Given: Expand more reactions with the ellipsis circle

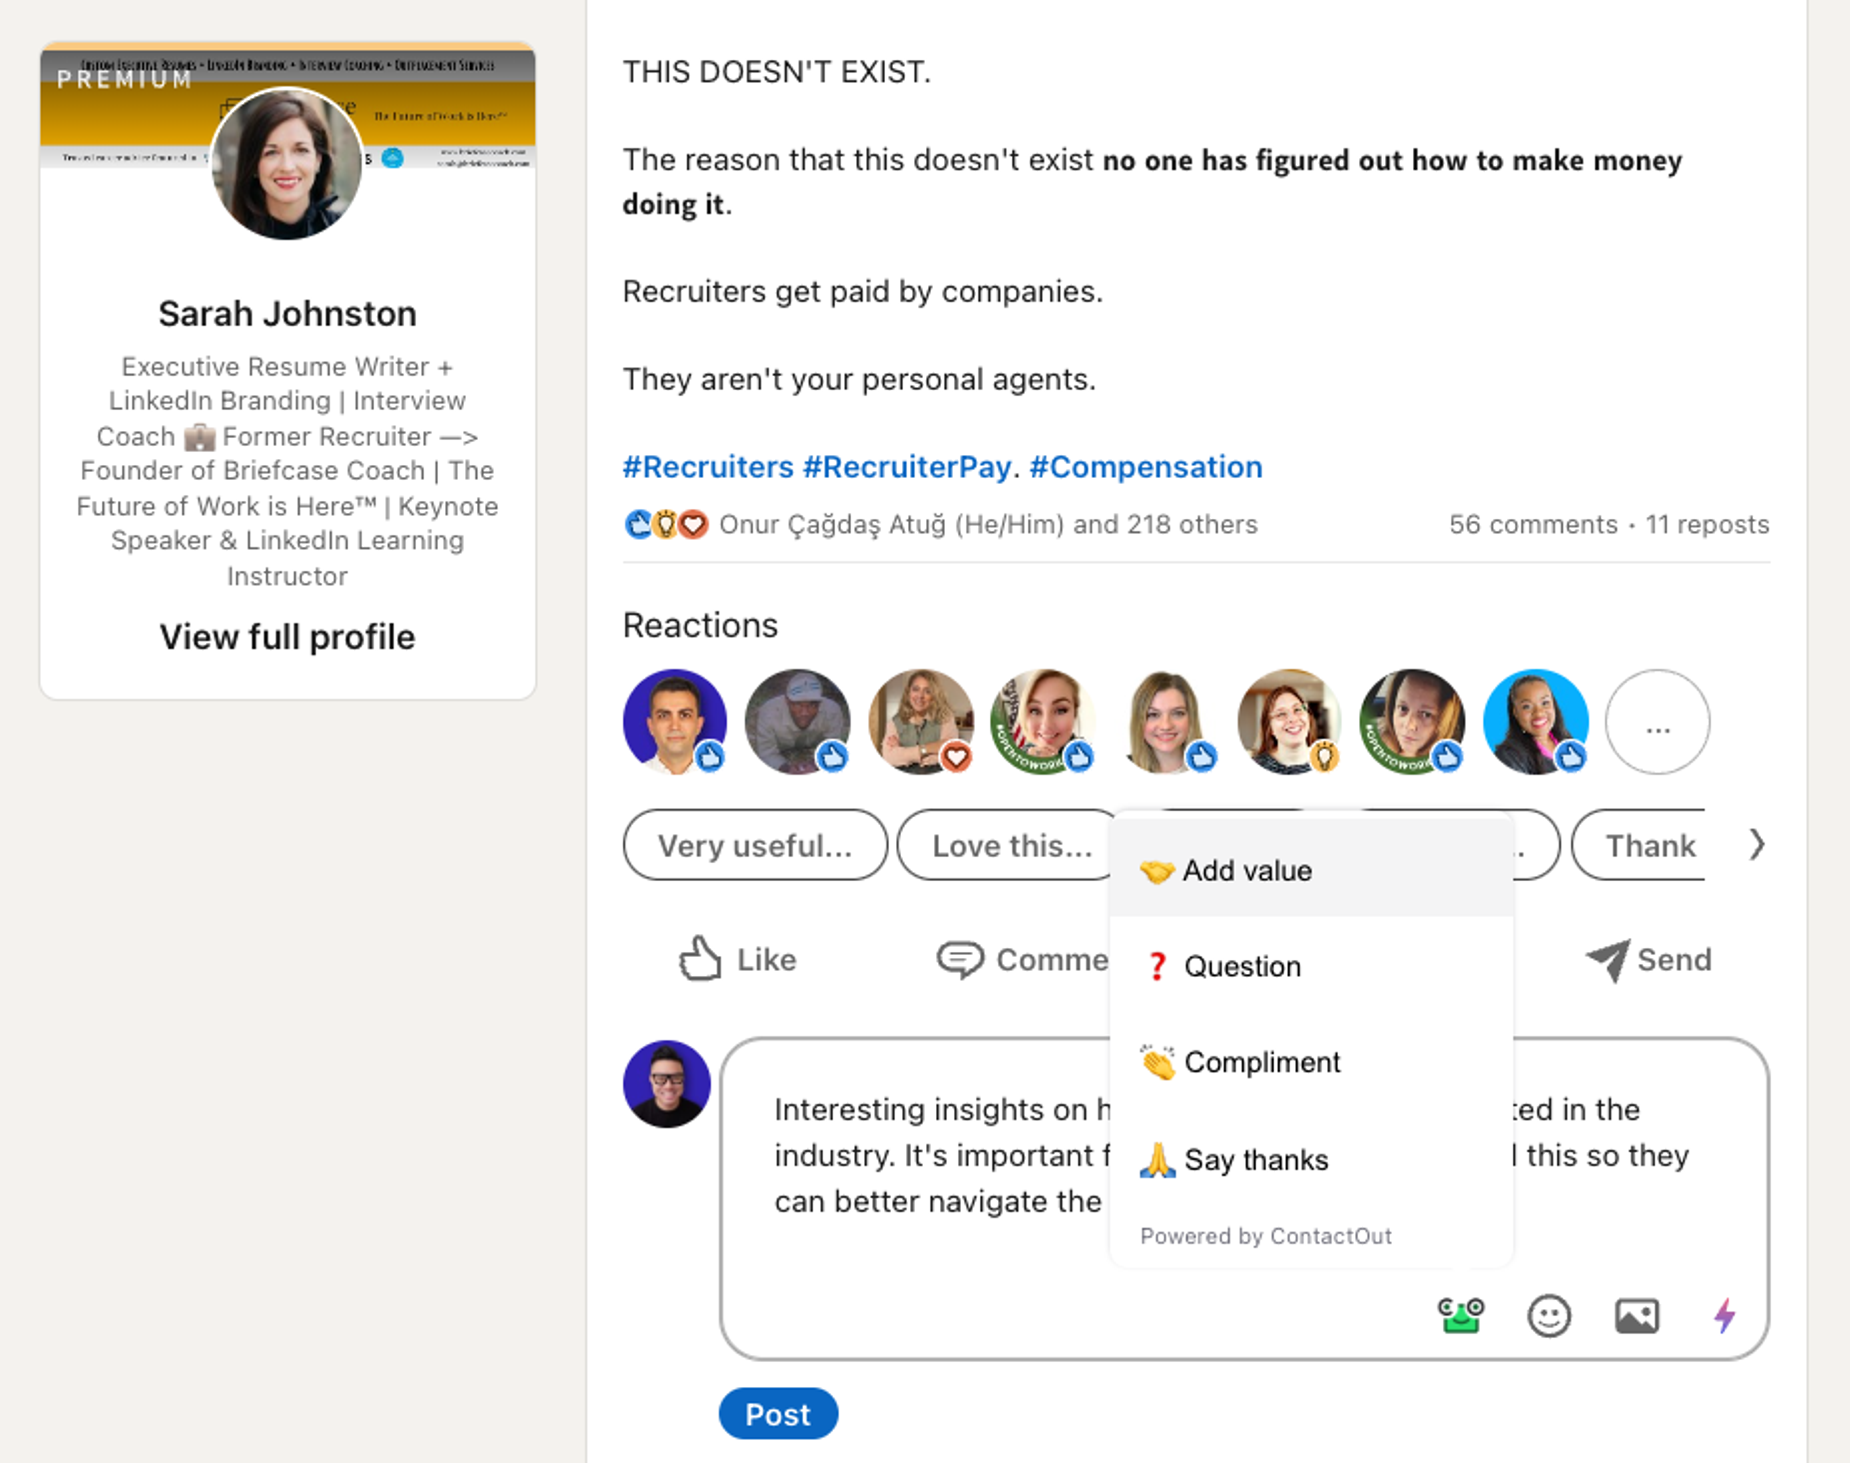Looking at the screenshot, I should (1657, 722).
